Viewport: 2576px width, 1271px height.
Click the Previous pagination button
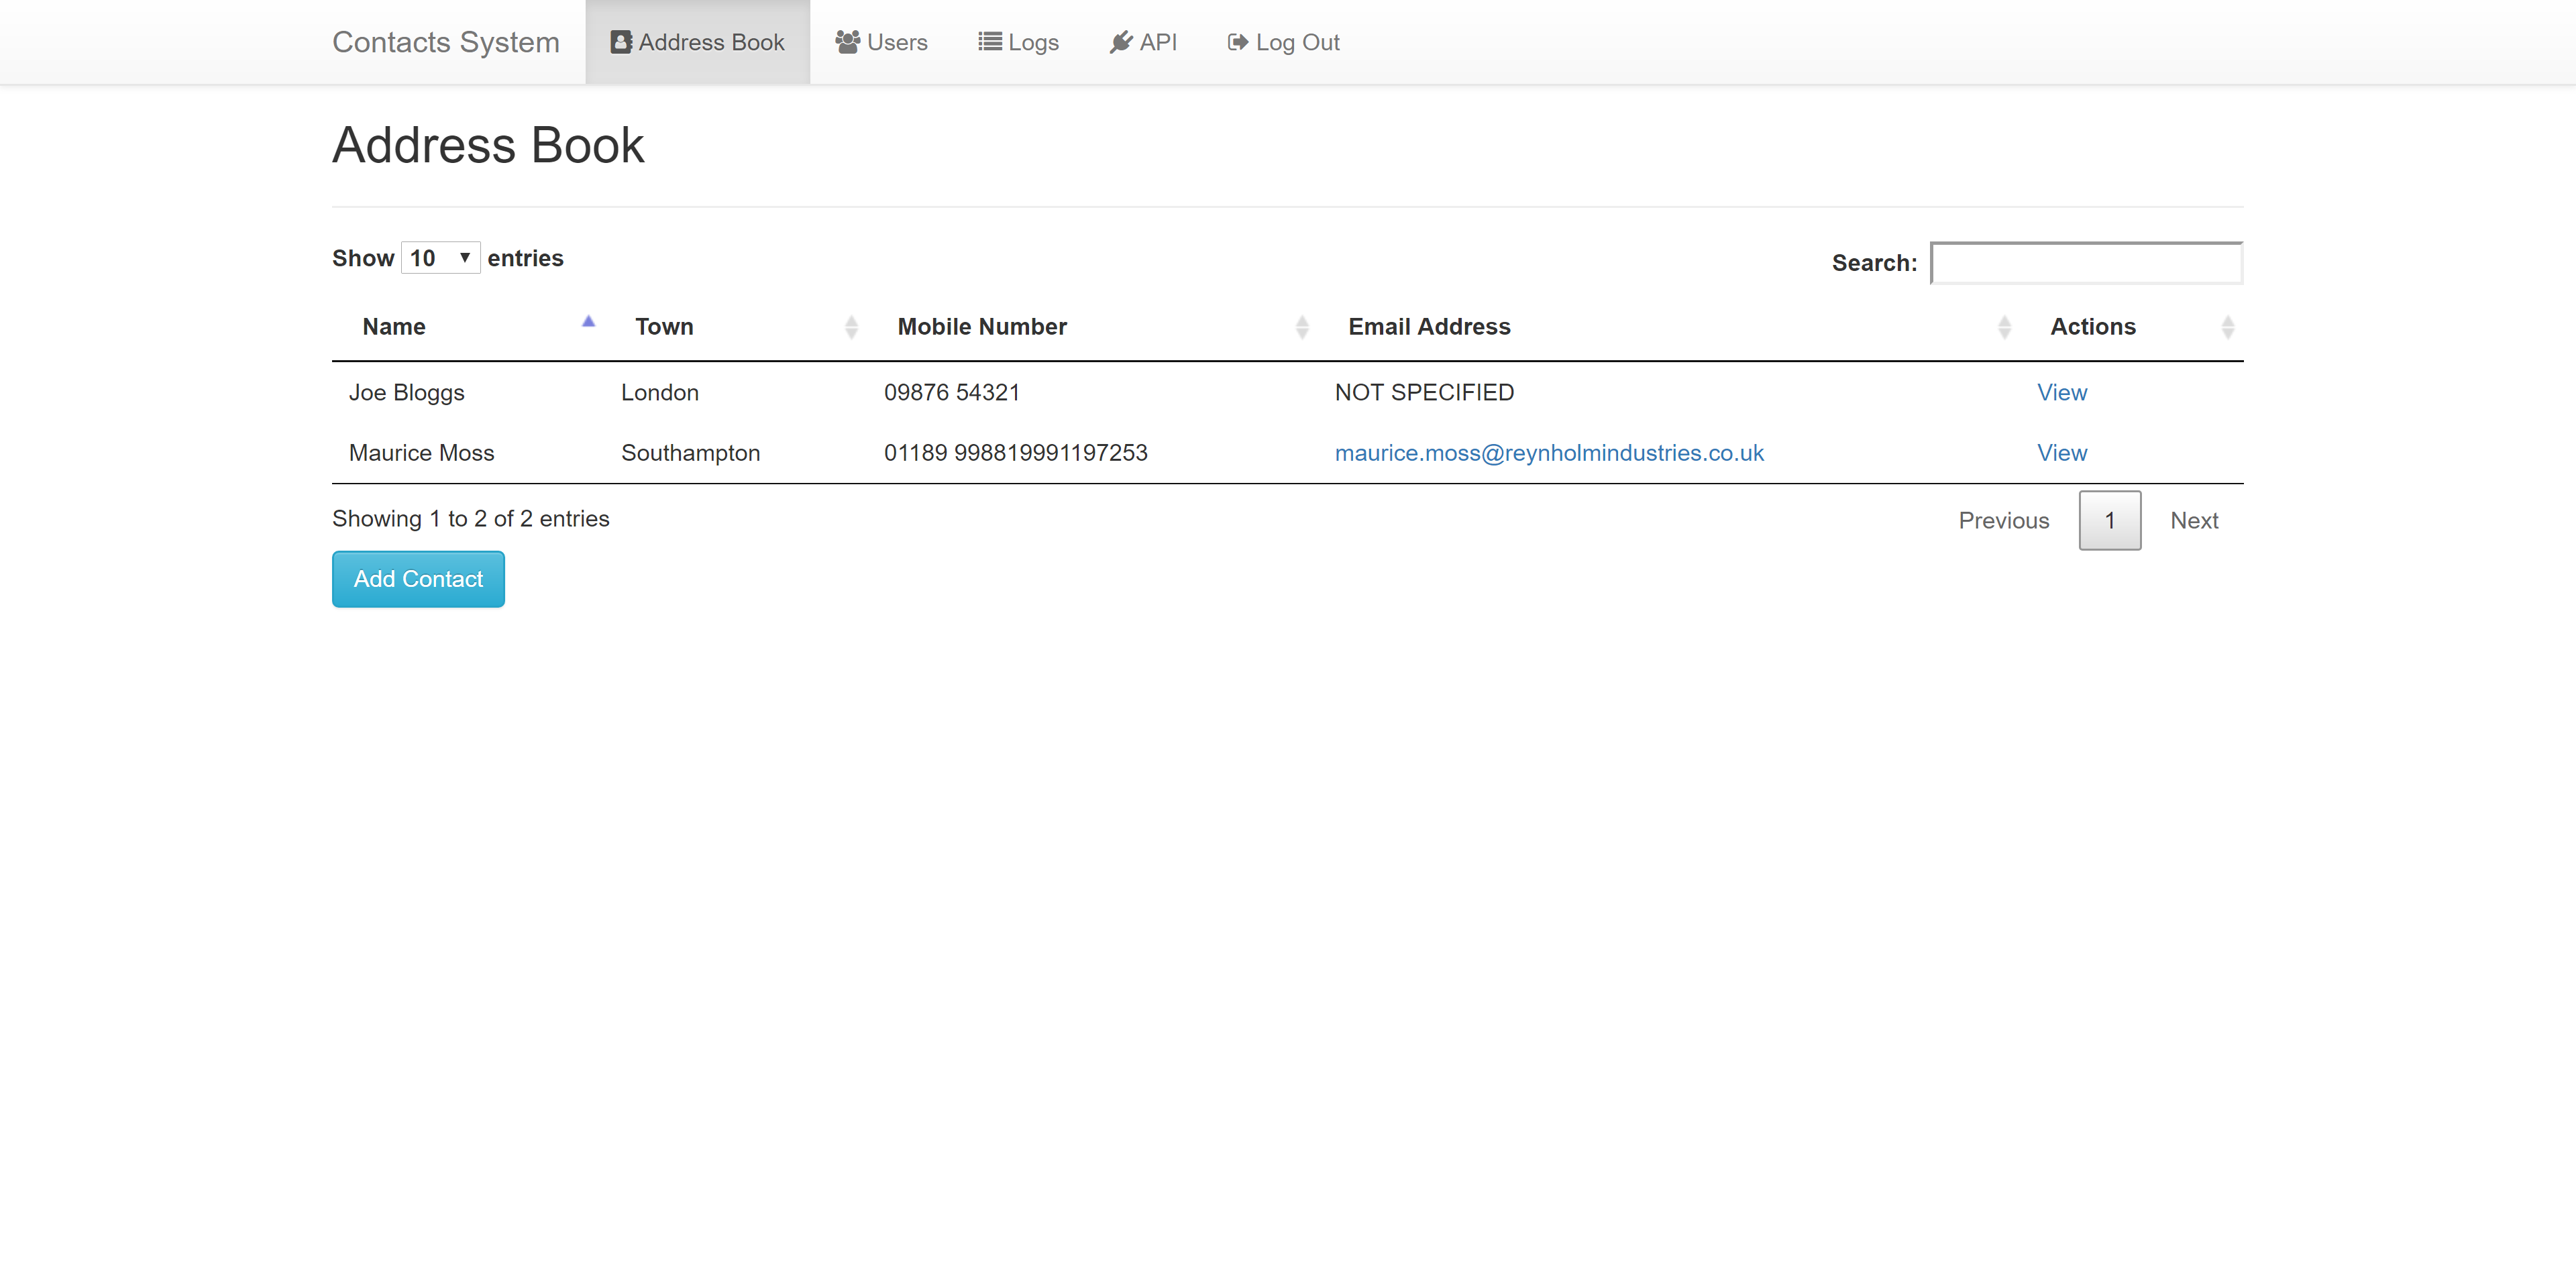click(x=2004, y=520)
